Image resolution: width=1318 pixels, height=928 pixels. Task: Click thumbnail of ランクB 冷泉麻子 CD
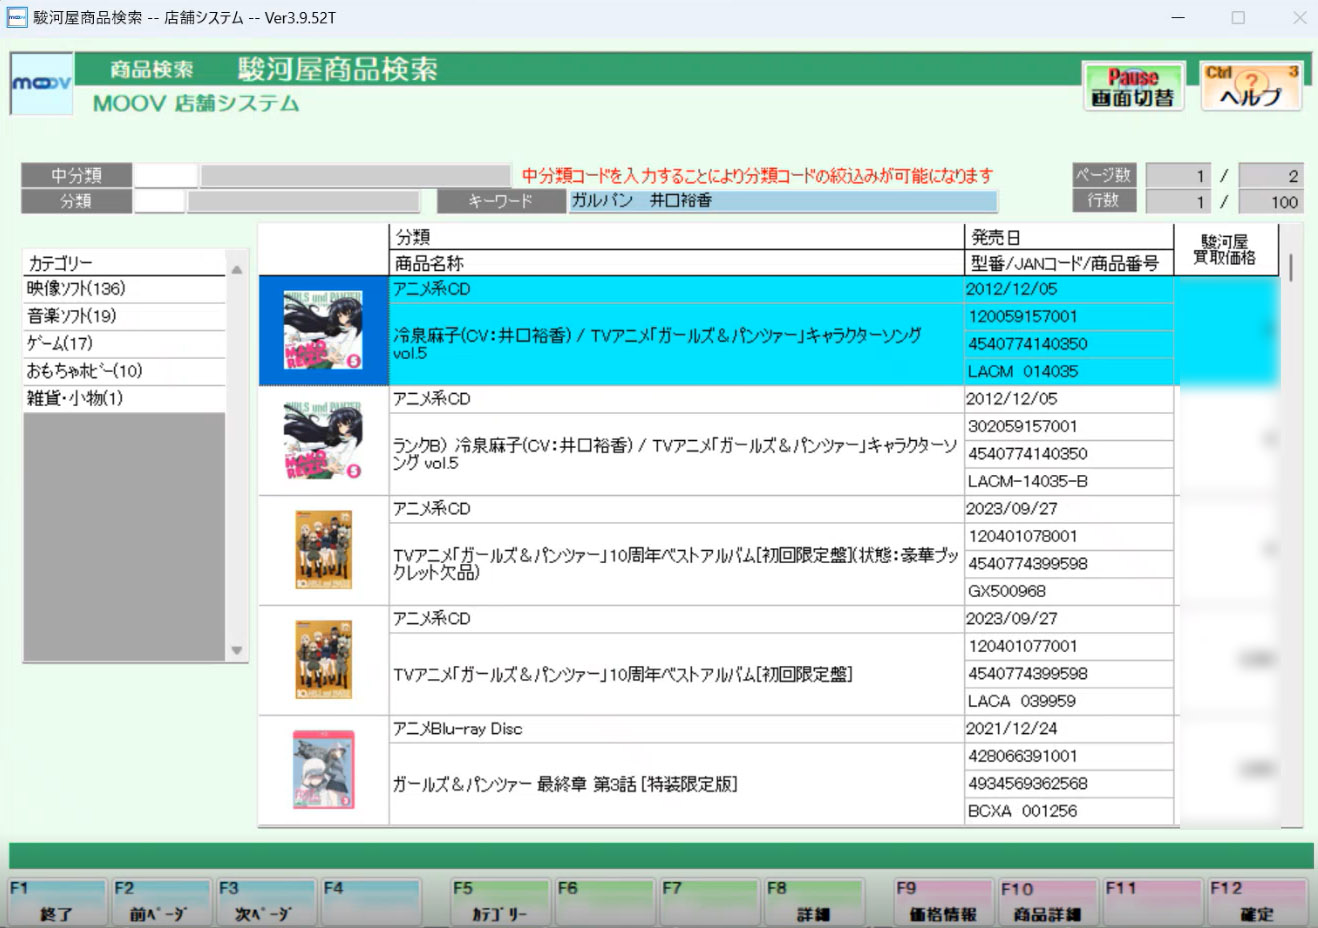tap(323, 441)
